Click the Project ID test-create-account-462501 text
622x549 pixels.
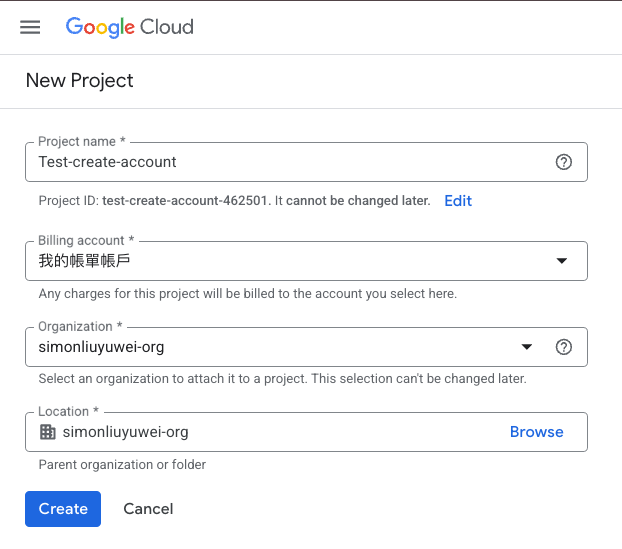[185, 200]
